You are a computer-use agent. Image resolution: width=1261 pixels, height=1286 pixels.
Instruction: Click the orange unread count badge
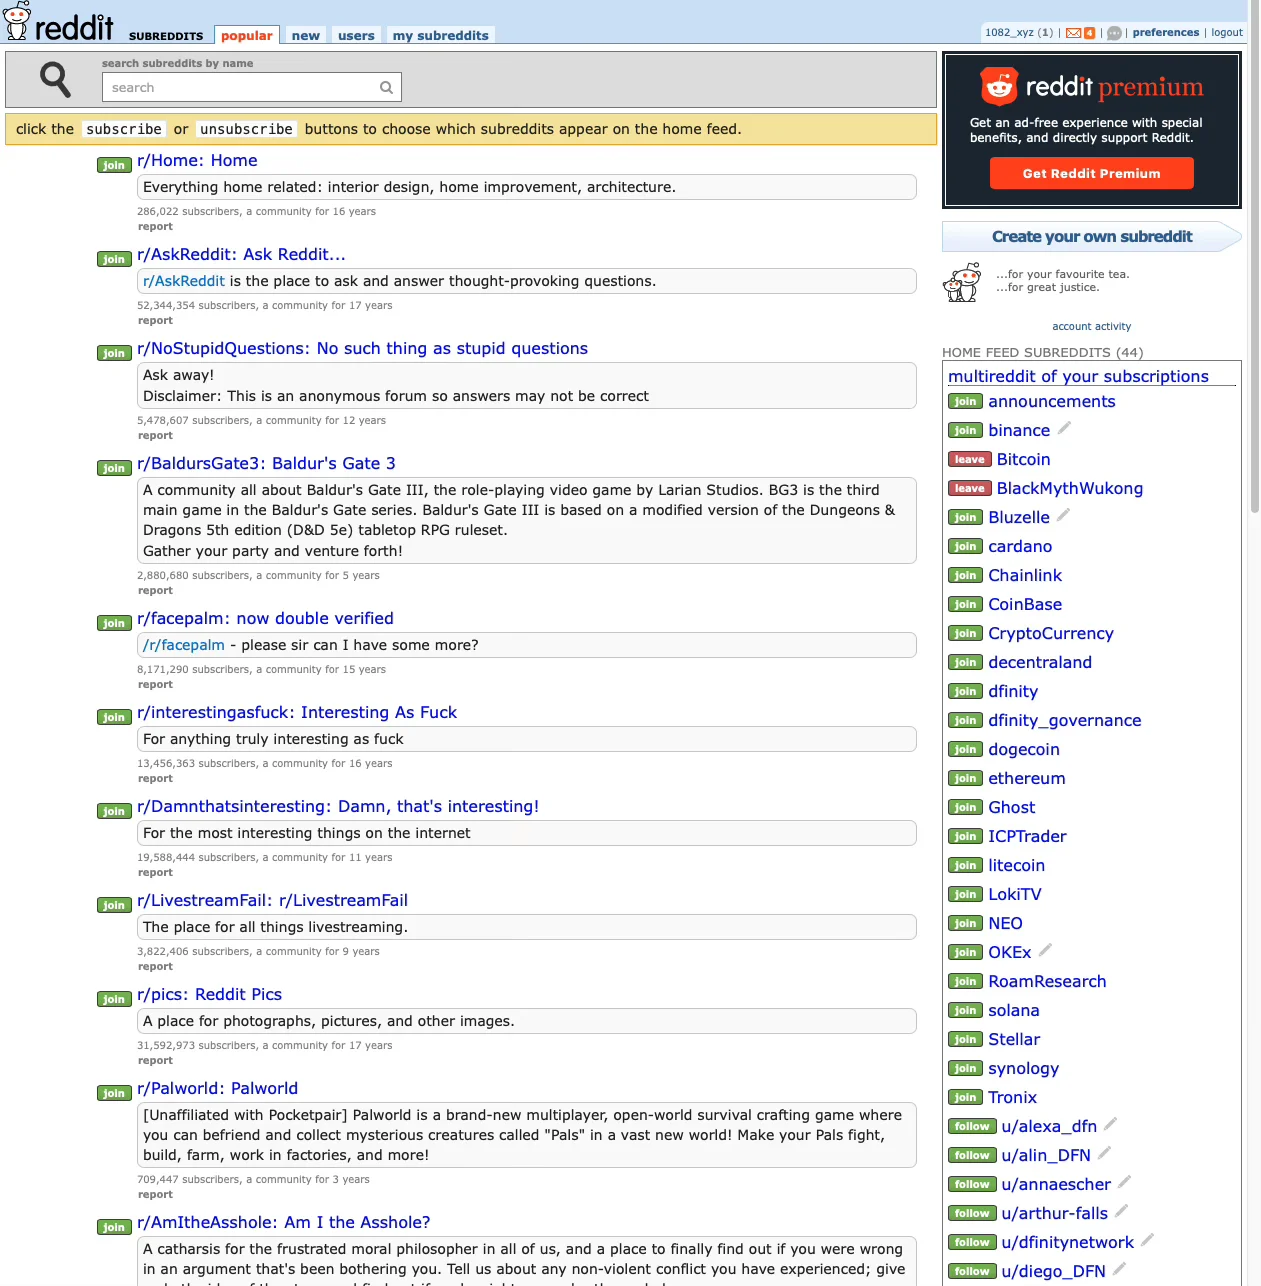coord(1089,33)
